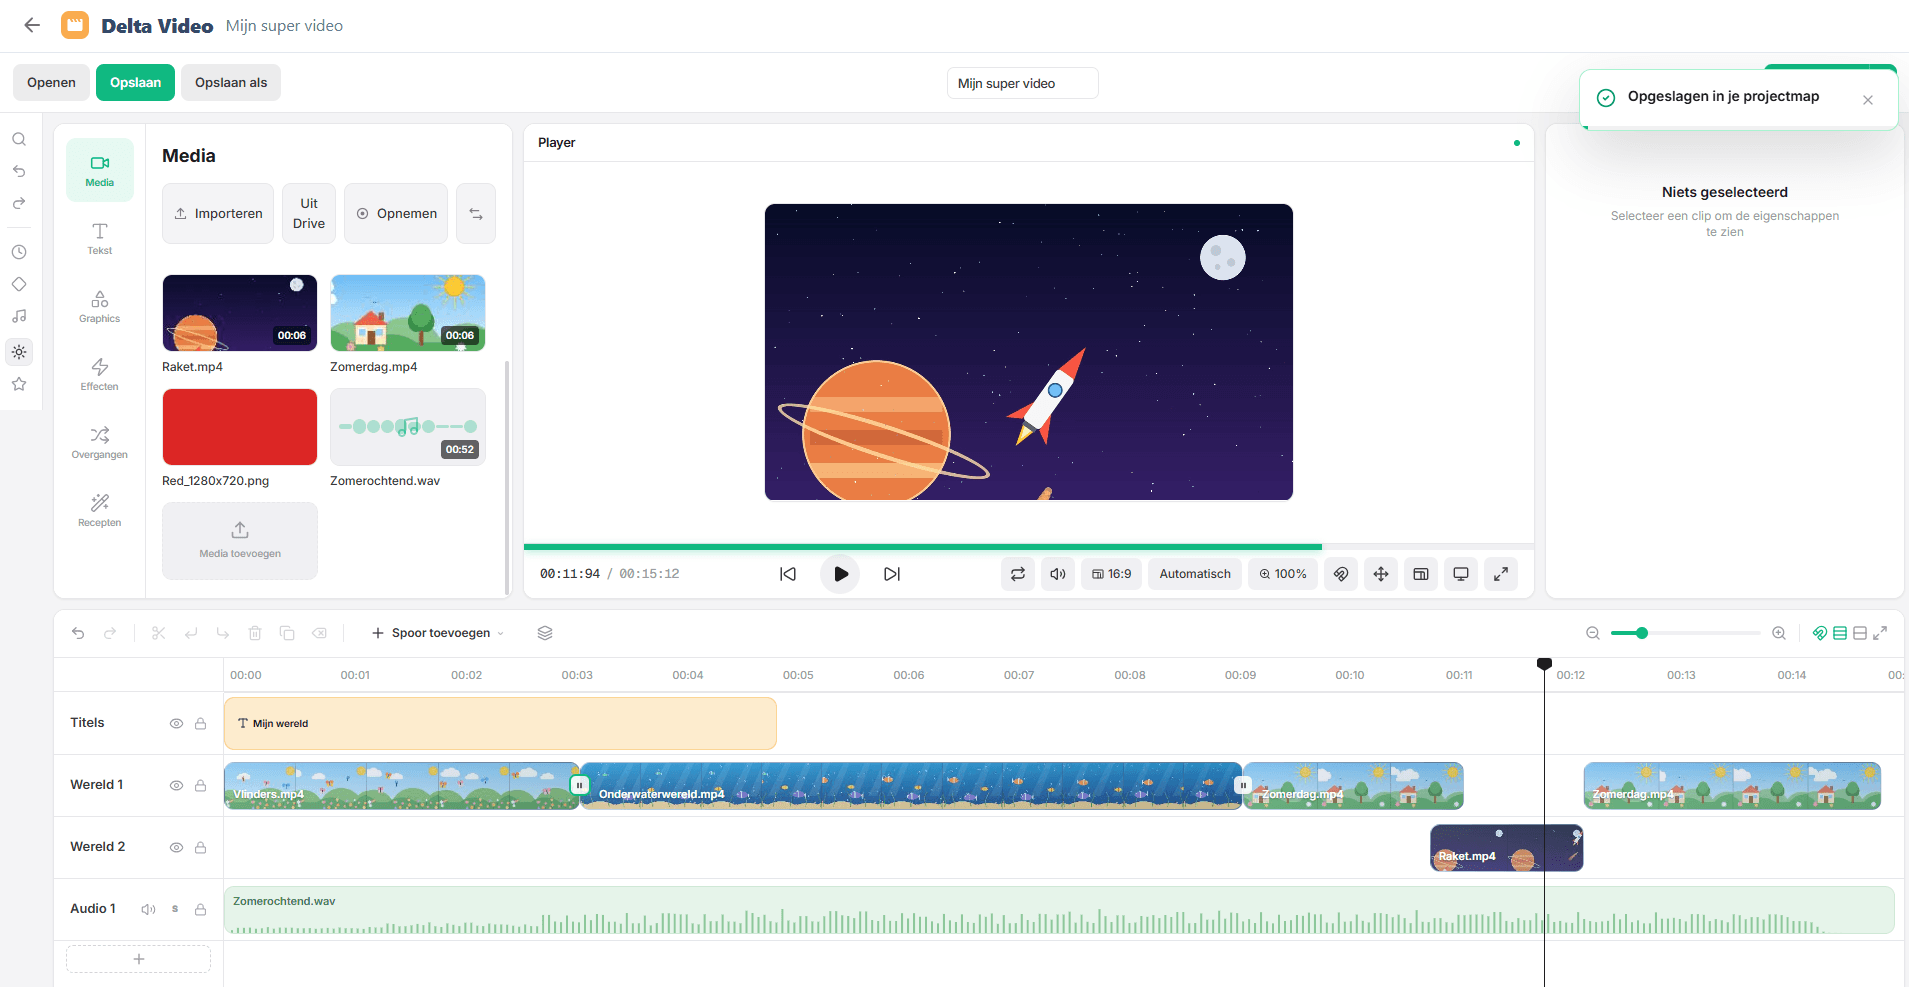This screenshot has width=1909, height=987.
Task: Click the layers stack icon in timeline toolbar
Action: 545,633
